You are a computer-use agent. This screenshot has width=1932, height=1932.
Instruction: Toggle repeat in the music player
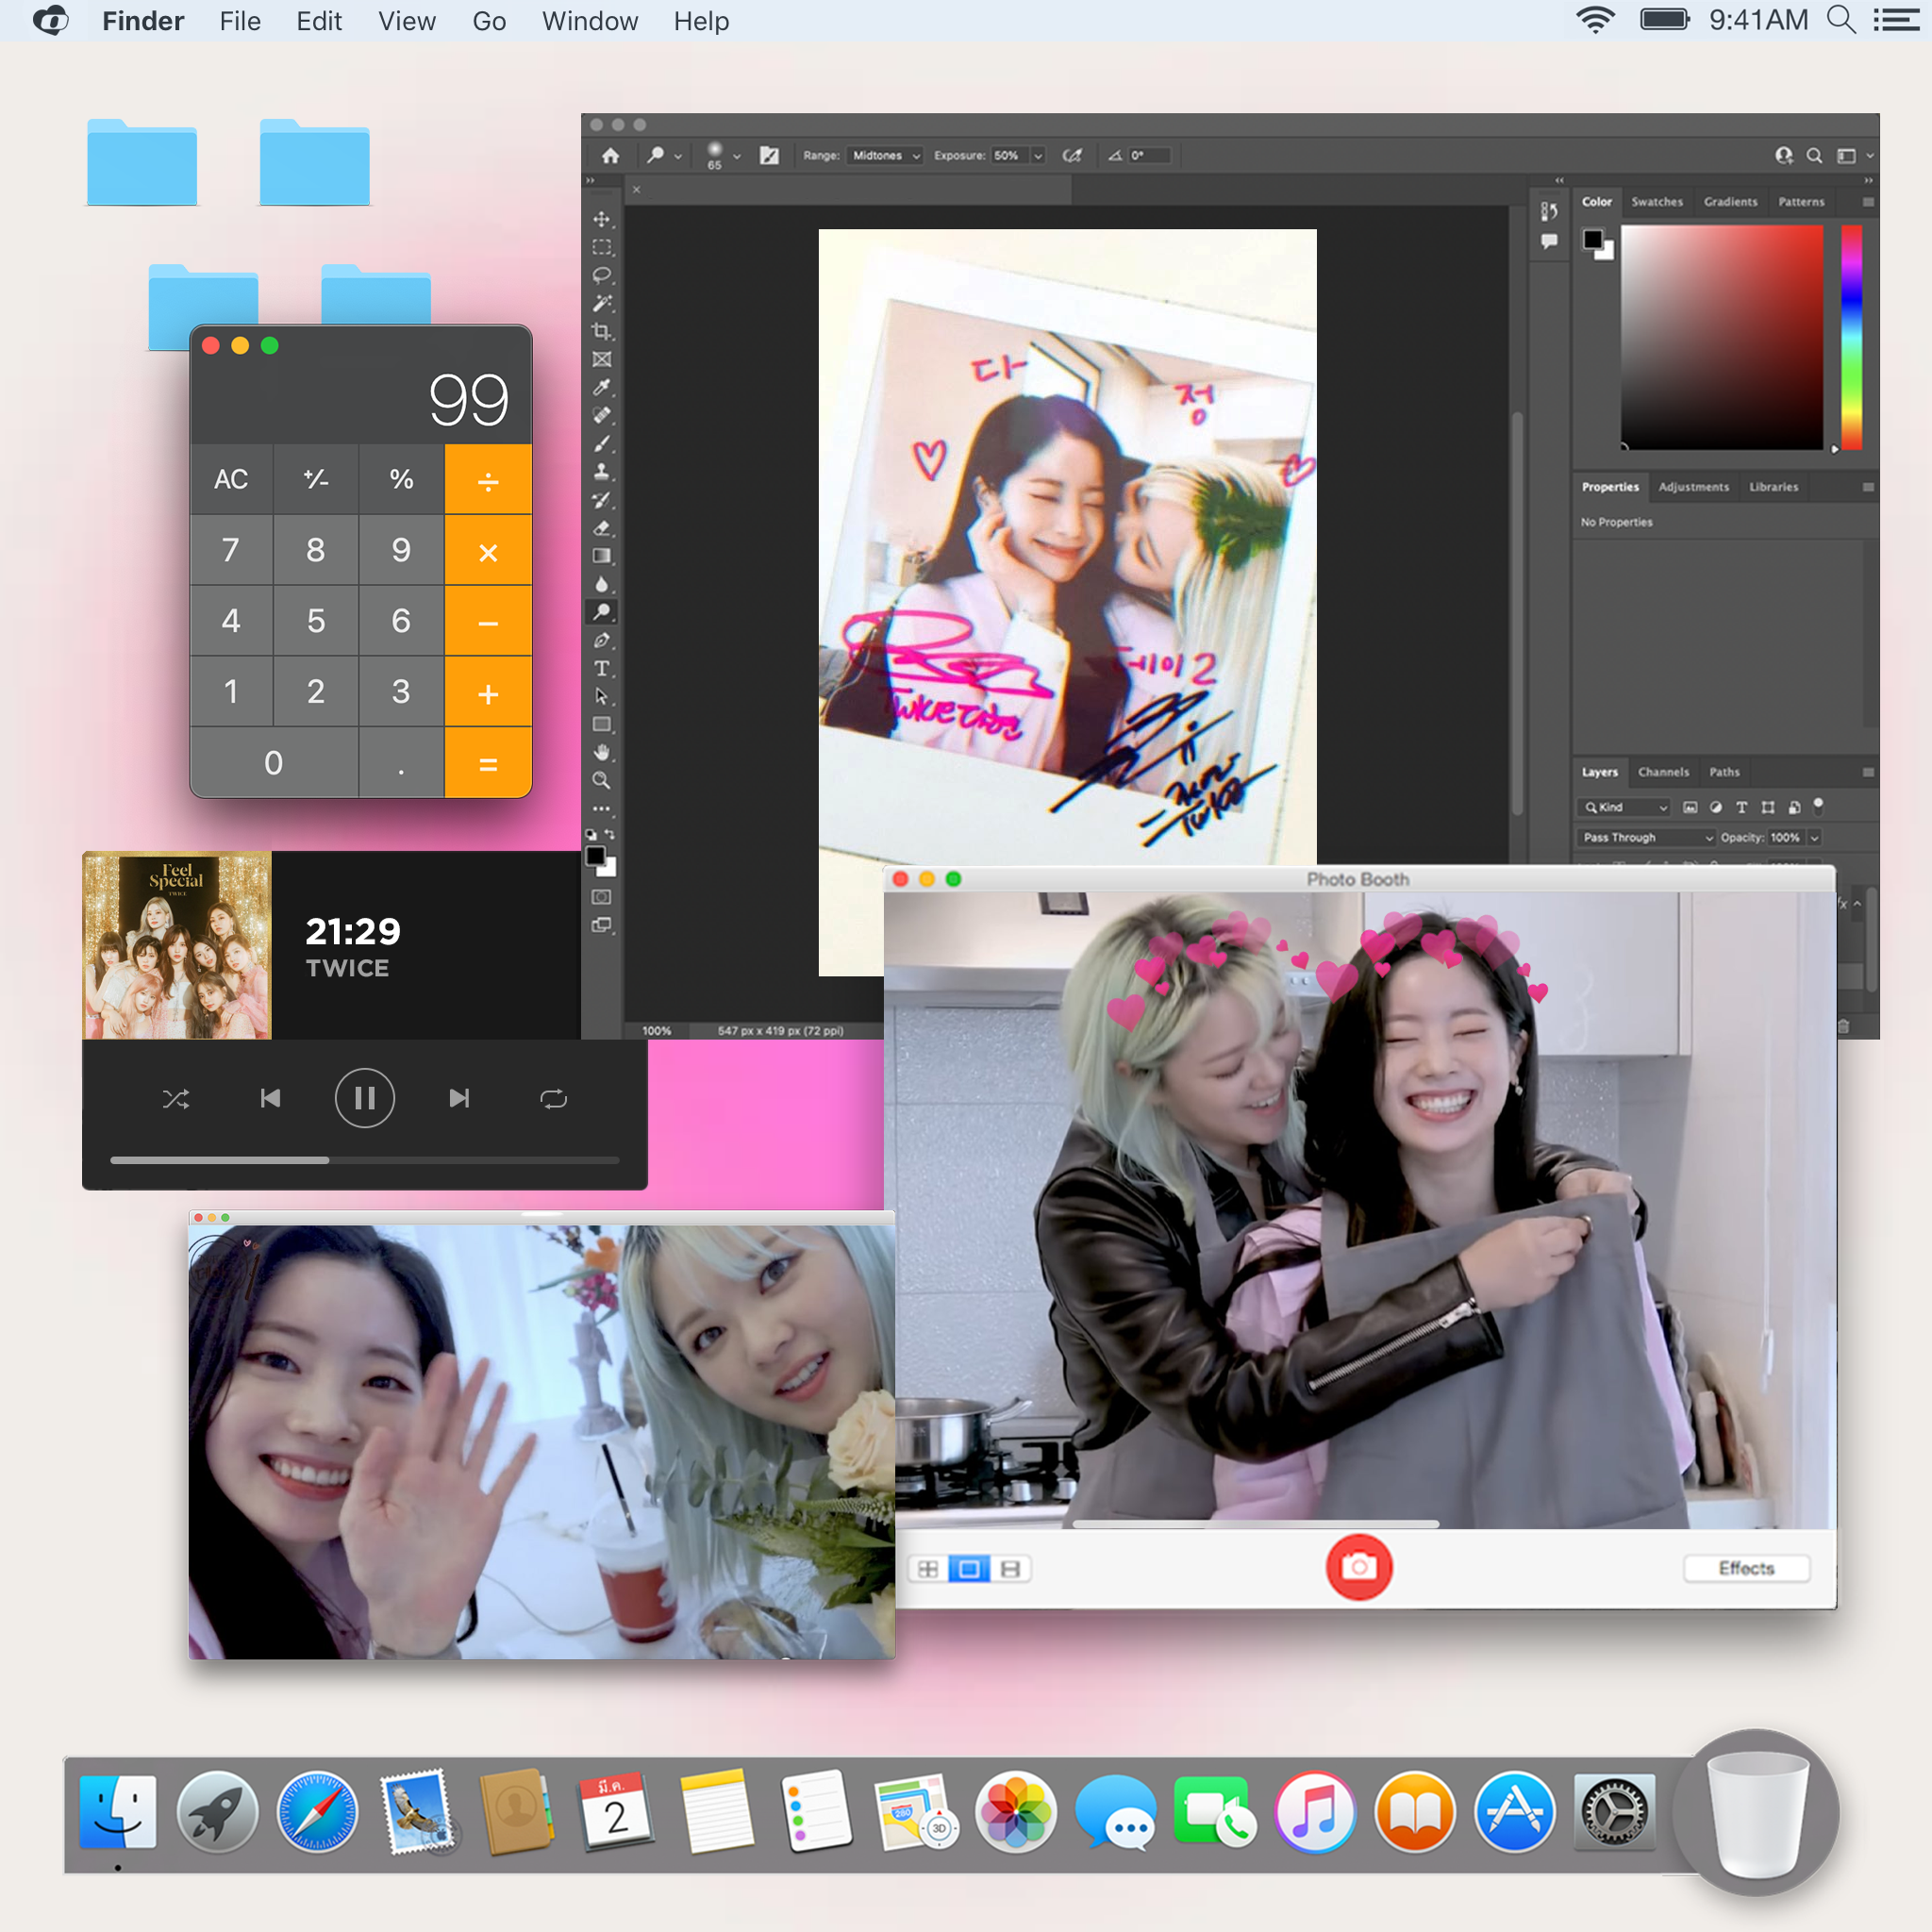(x=553, y=1099)
